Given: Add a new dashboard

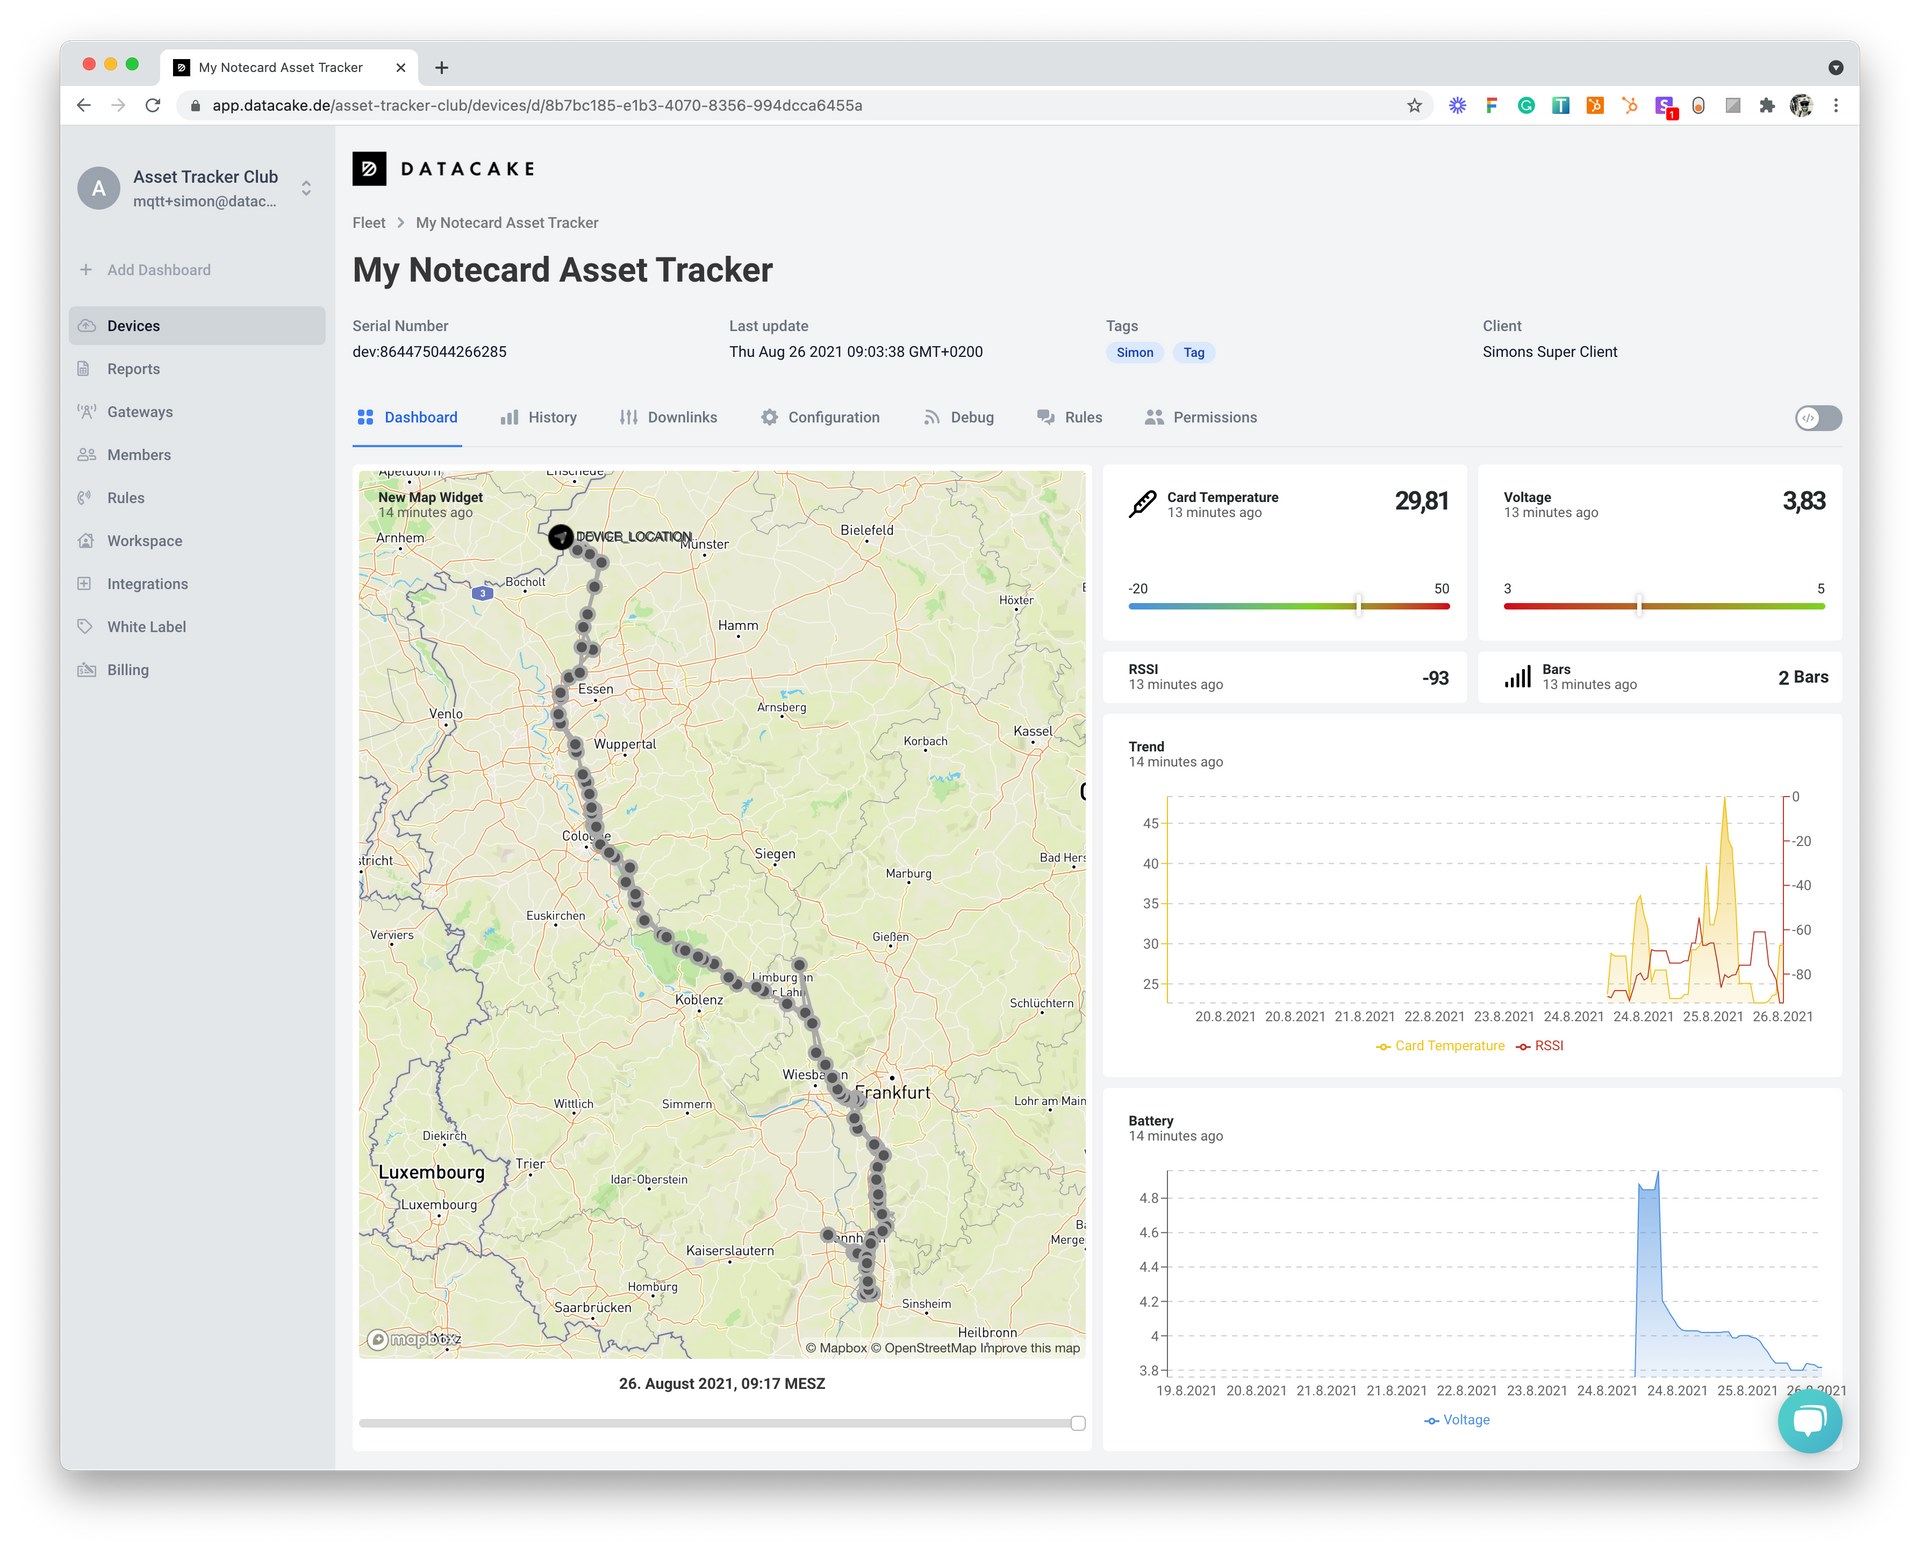Looking at the screenshot, I should pyautogui.click(x=145, y=270).
